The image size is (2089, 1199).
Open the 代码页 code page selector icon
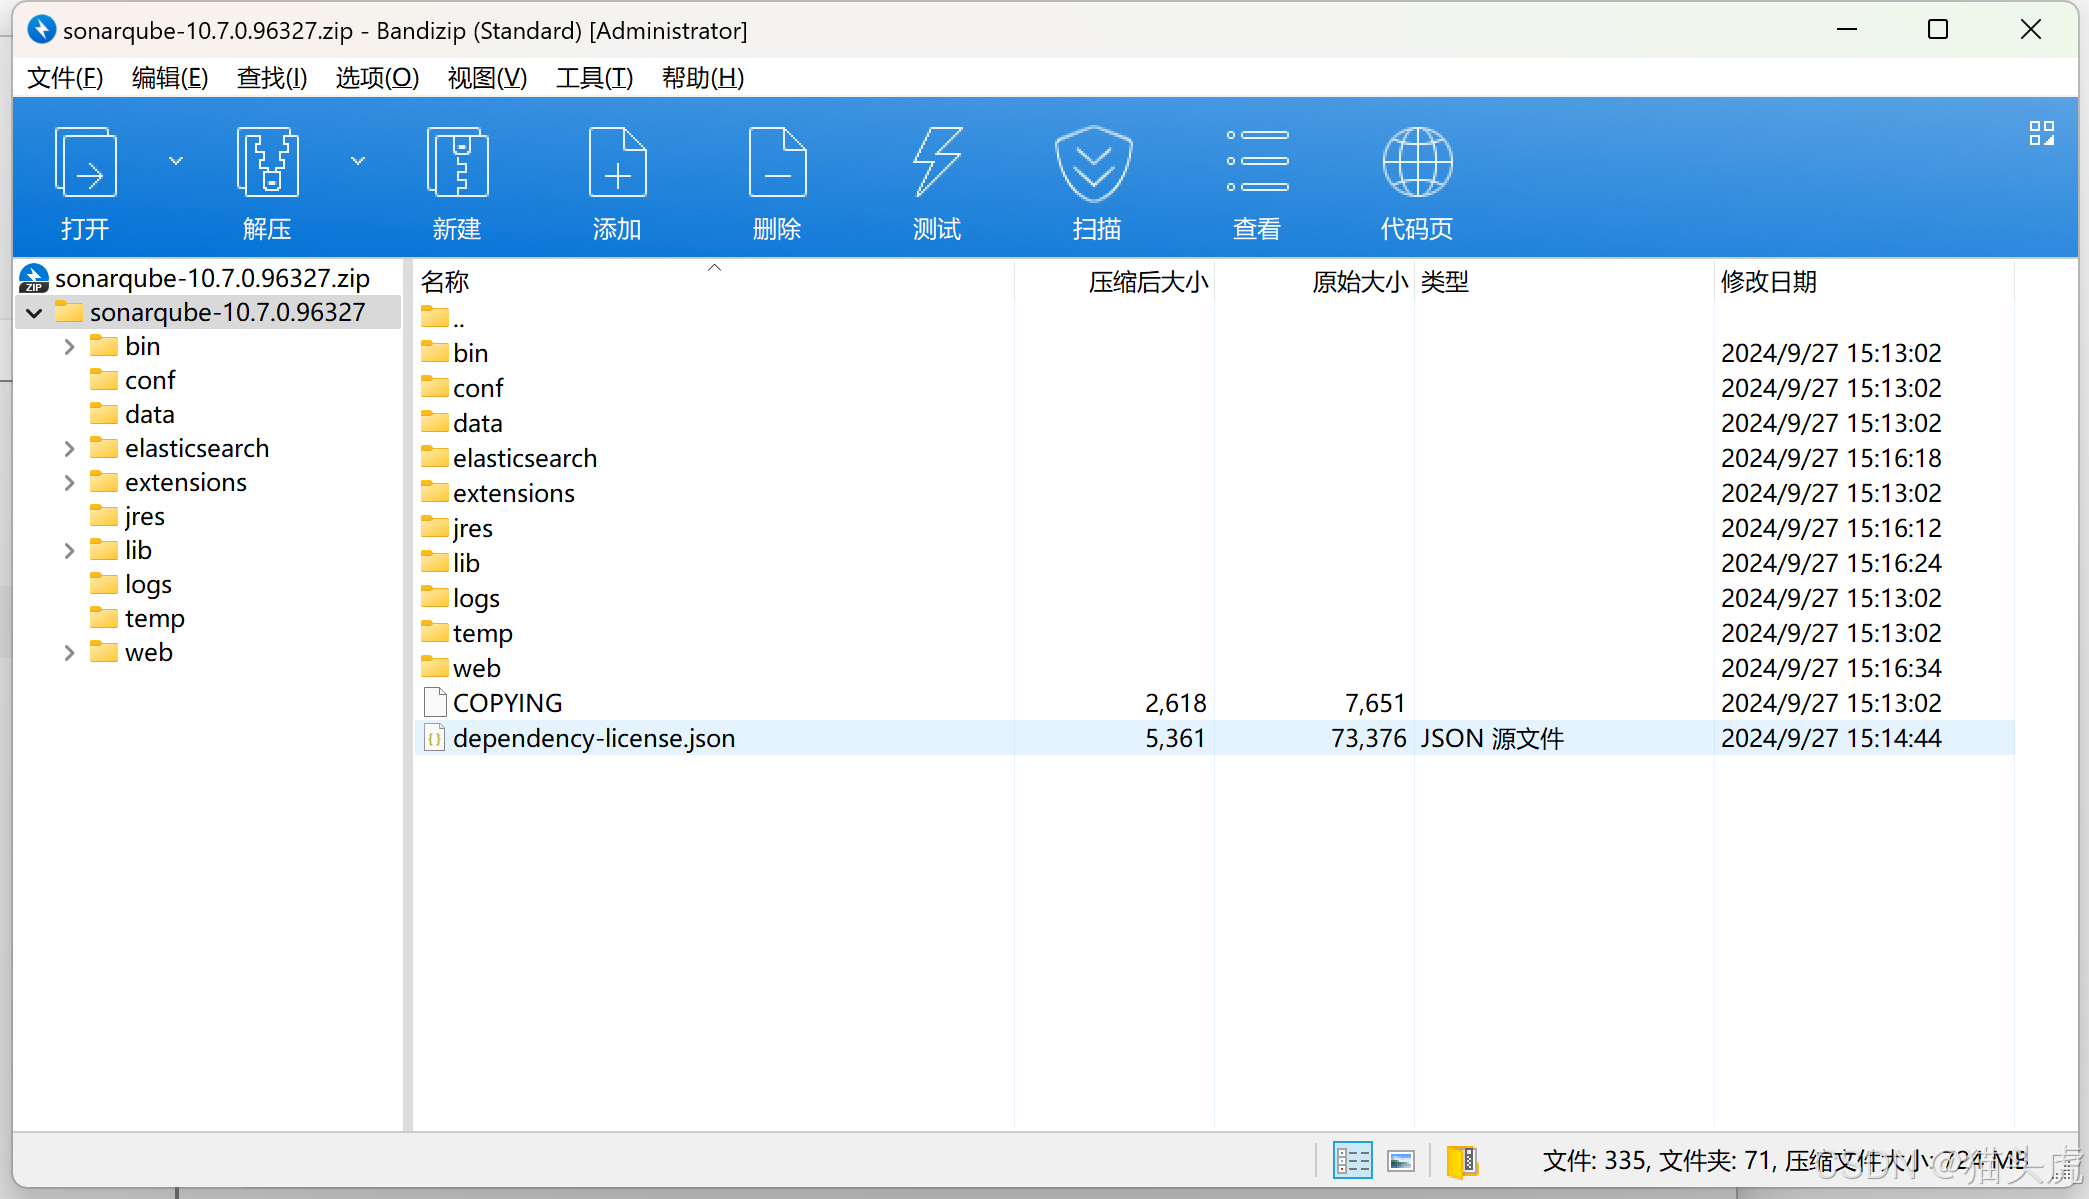(1416, 180)
